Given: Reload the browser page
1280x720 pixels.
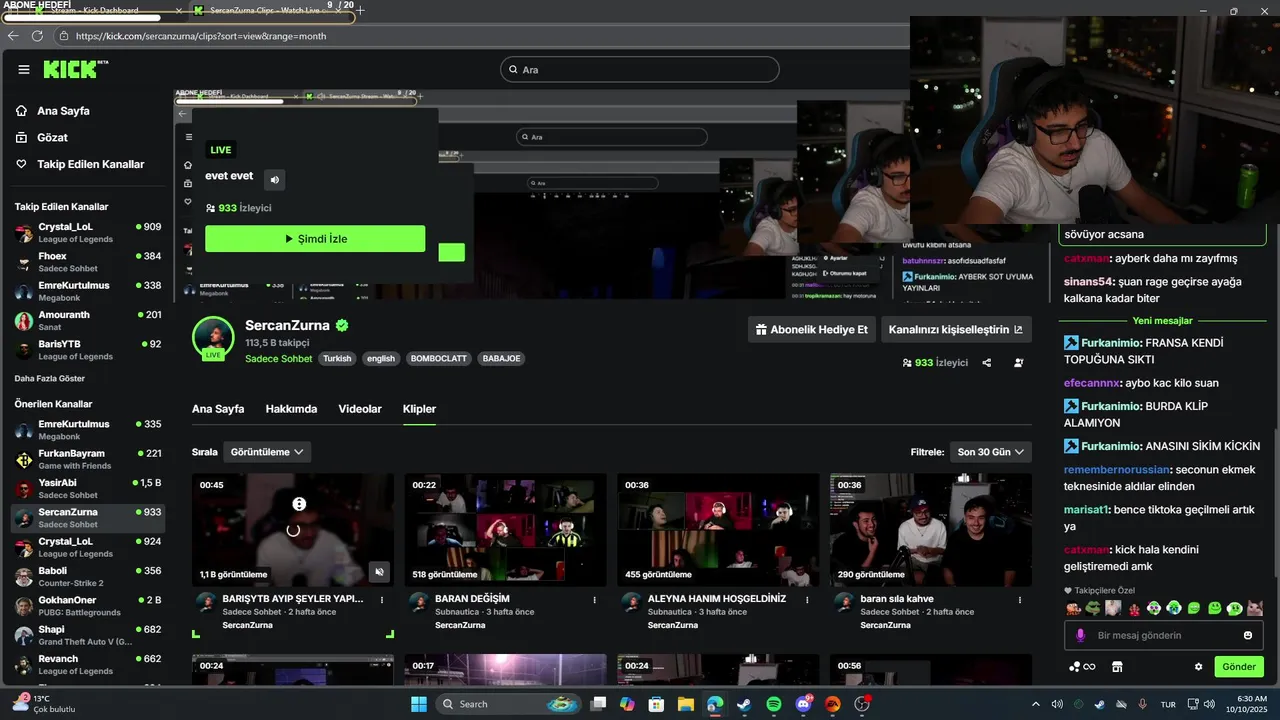Looking at the screenshot, I should pyautogui.click(x=37, y=36).
